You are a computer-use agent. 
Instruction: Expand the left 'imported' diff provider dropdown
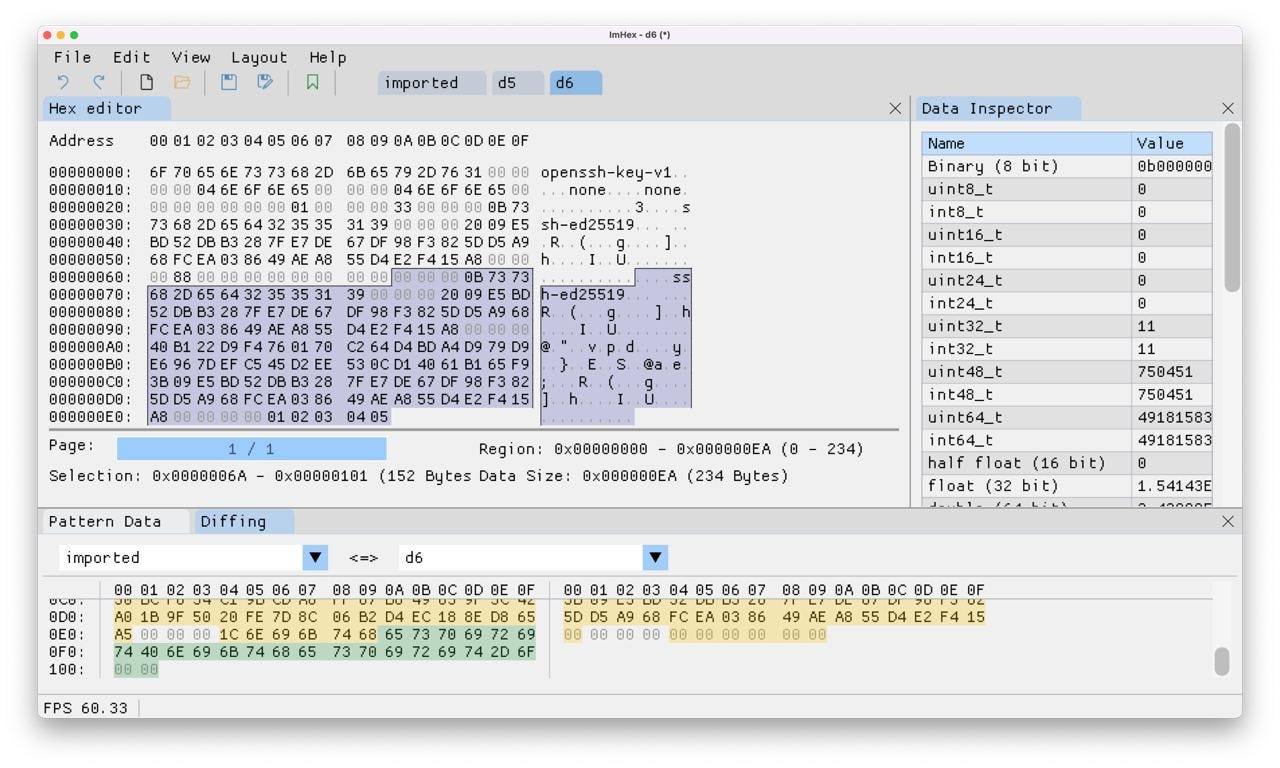coord(316,558)
